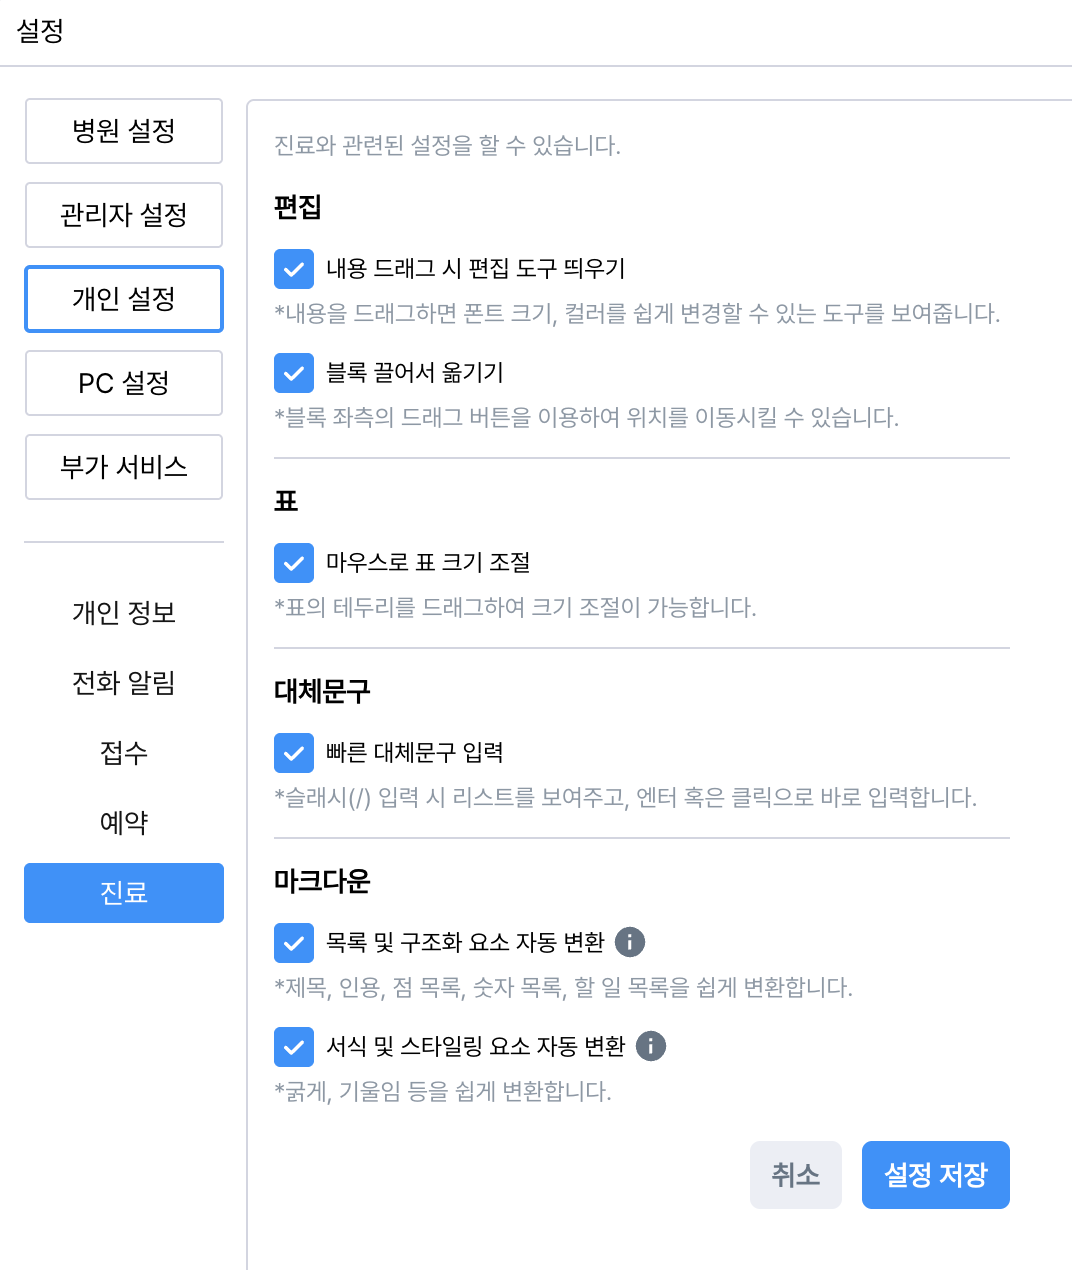Go to 부가 서비스 tab

(124, 467)
